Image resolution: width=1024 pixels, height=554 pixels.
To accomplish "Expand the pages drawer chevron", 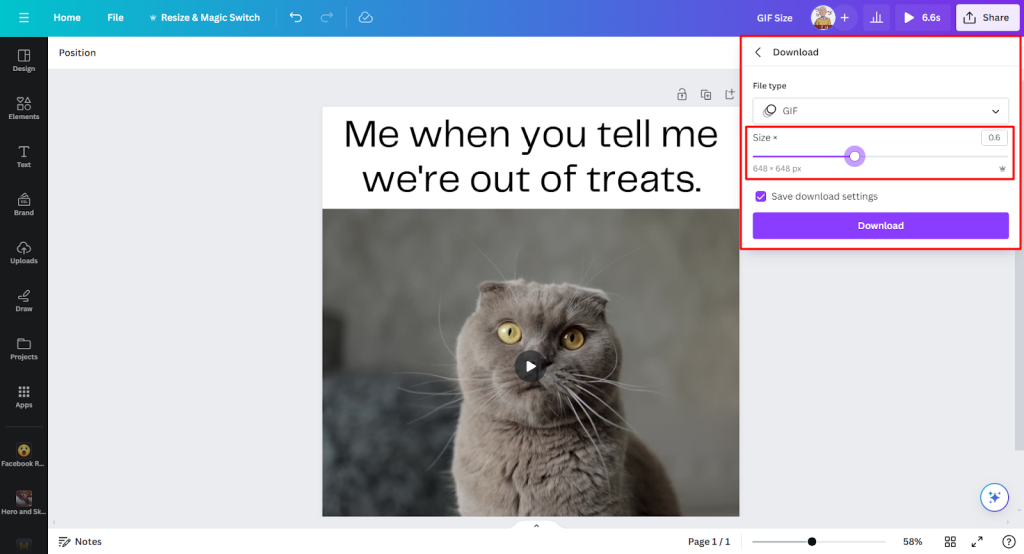I will [x=536, y=526].
